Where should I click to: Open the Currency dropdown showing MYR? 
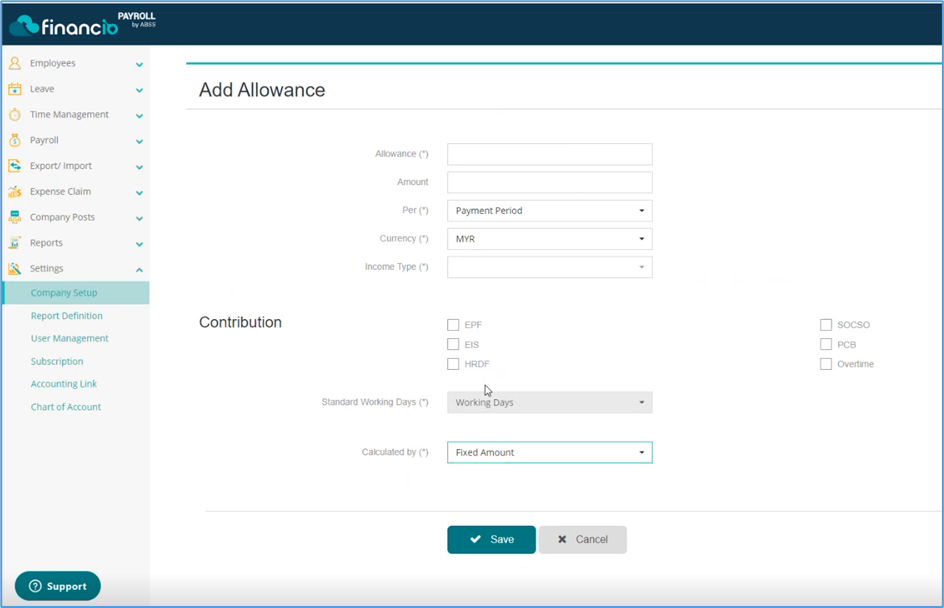click(x=549, y=239)
